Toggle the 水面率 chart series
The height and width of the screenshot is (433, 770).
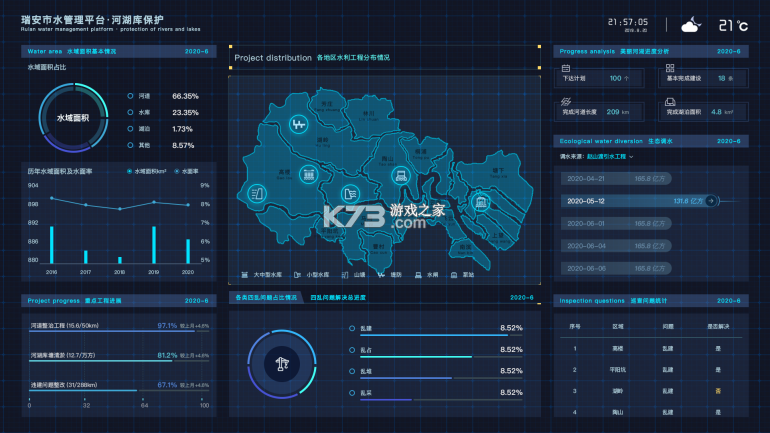187,171
